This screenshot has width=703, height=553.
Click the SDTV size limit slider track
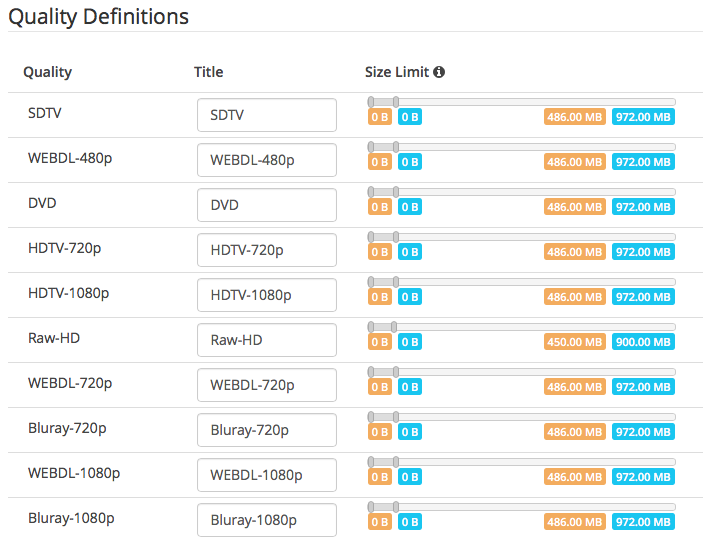coord(530,102)
